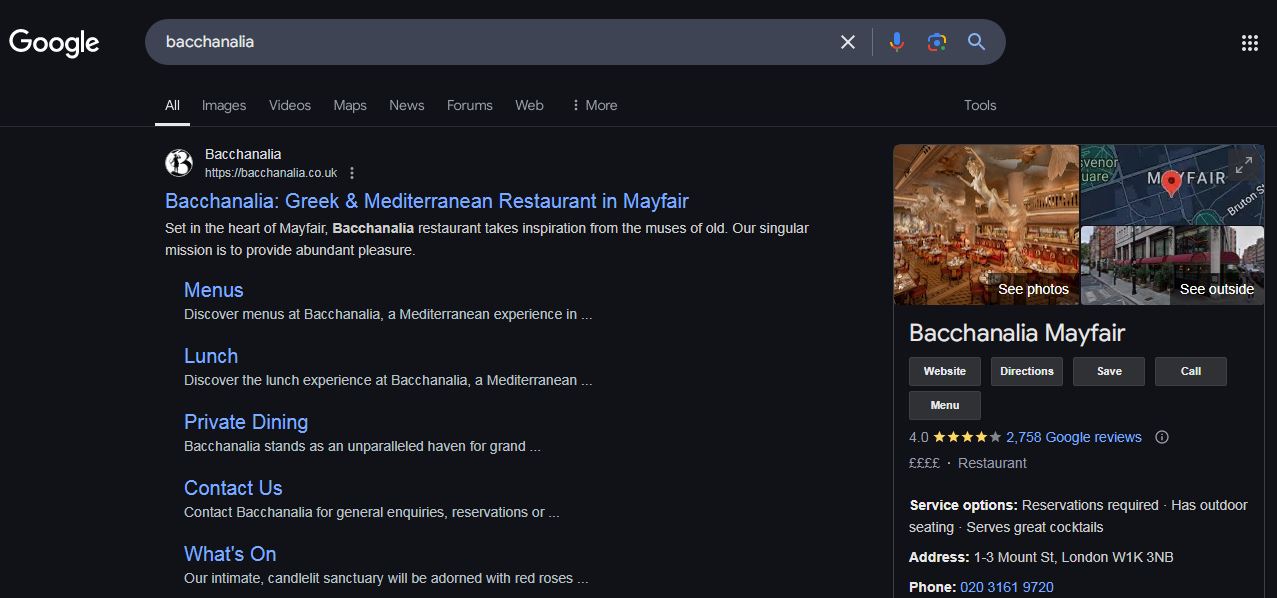Open the Maps tab

point(350,105)
